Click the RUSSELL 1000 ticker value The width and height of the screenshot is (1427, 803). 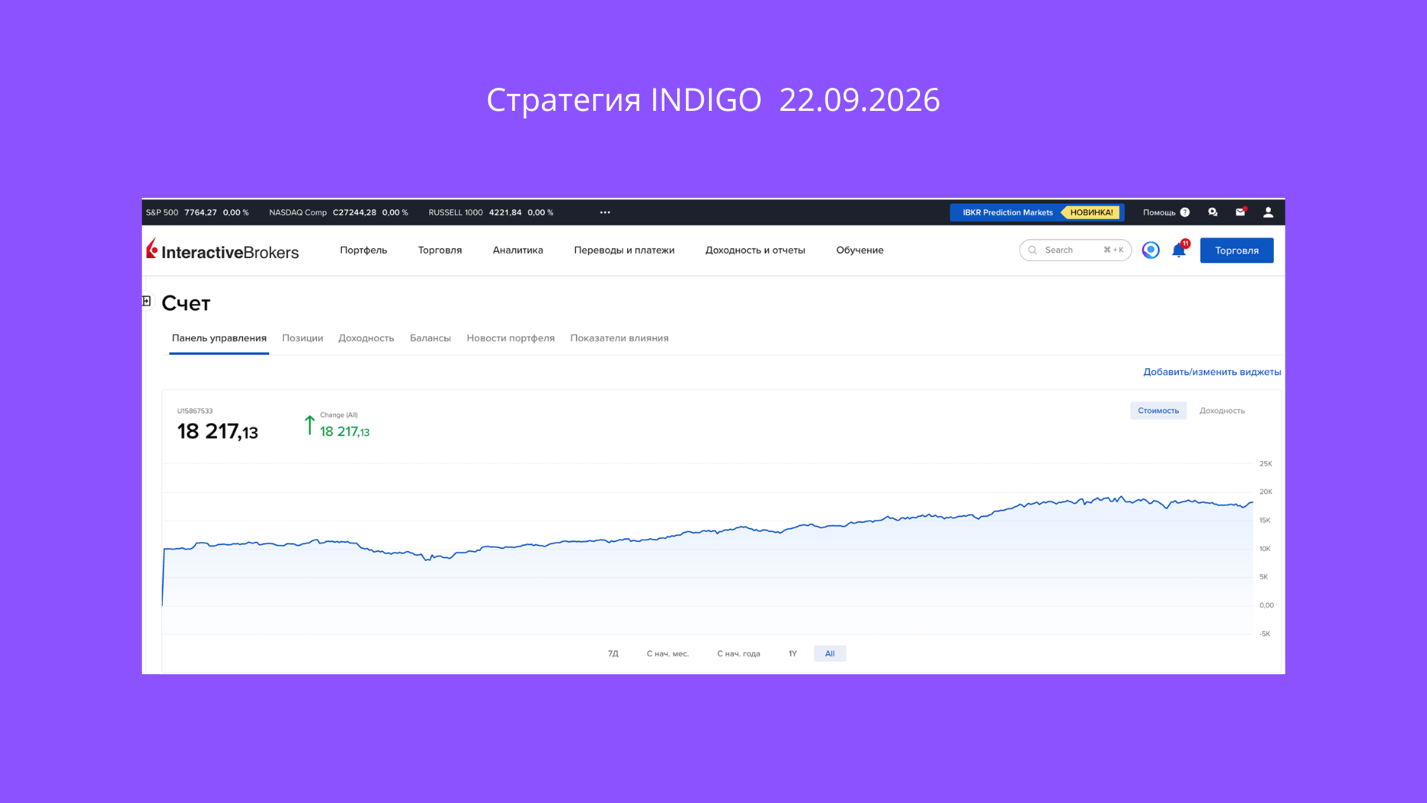pyautogui.click(x=505, y=212)
